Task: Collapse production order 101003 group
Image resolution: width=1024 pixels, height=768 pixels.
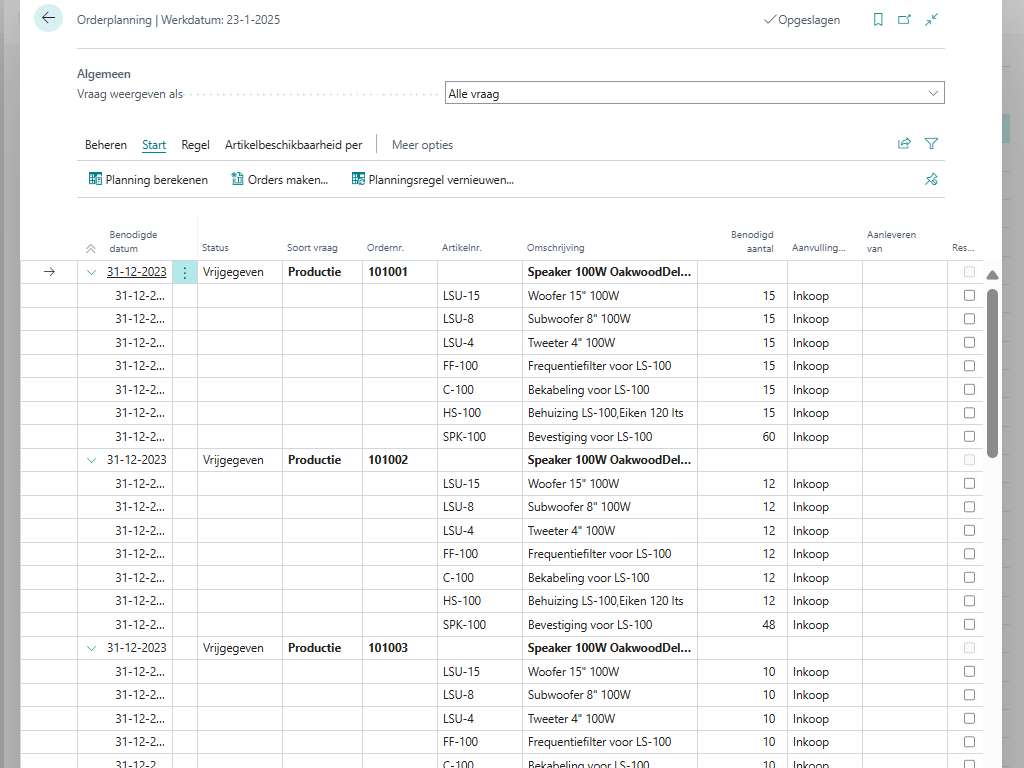Action: (92, 648)
